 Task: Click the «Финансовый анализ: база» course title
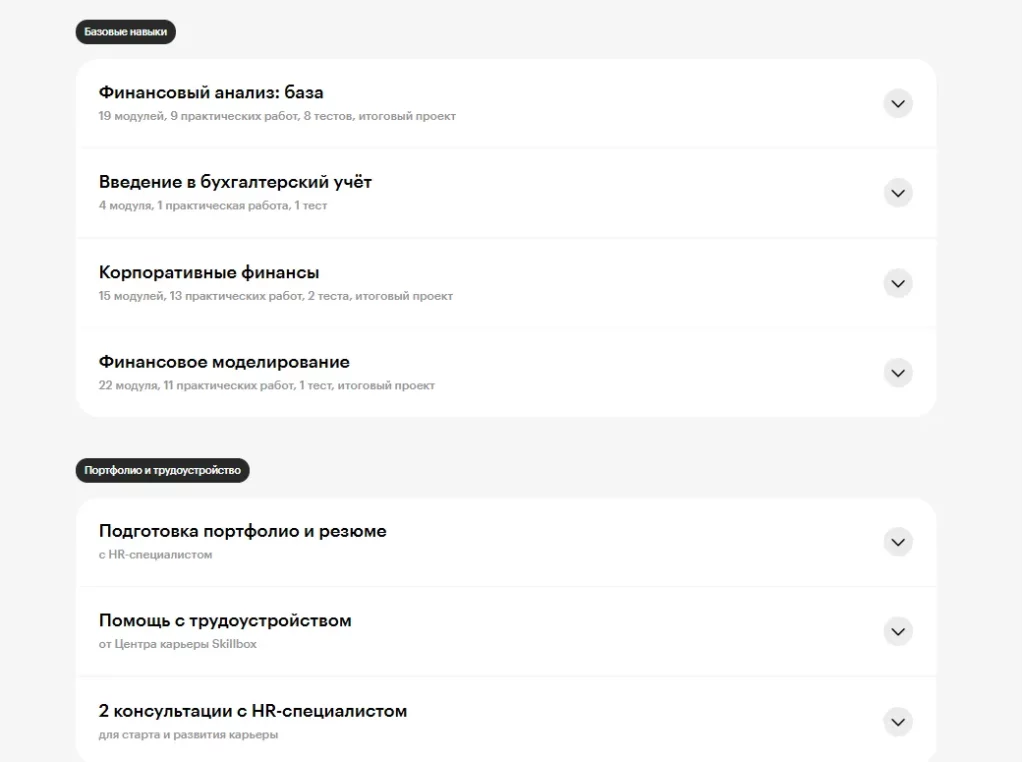tap(209, 91)
